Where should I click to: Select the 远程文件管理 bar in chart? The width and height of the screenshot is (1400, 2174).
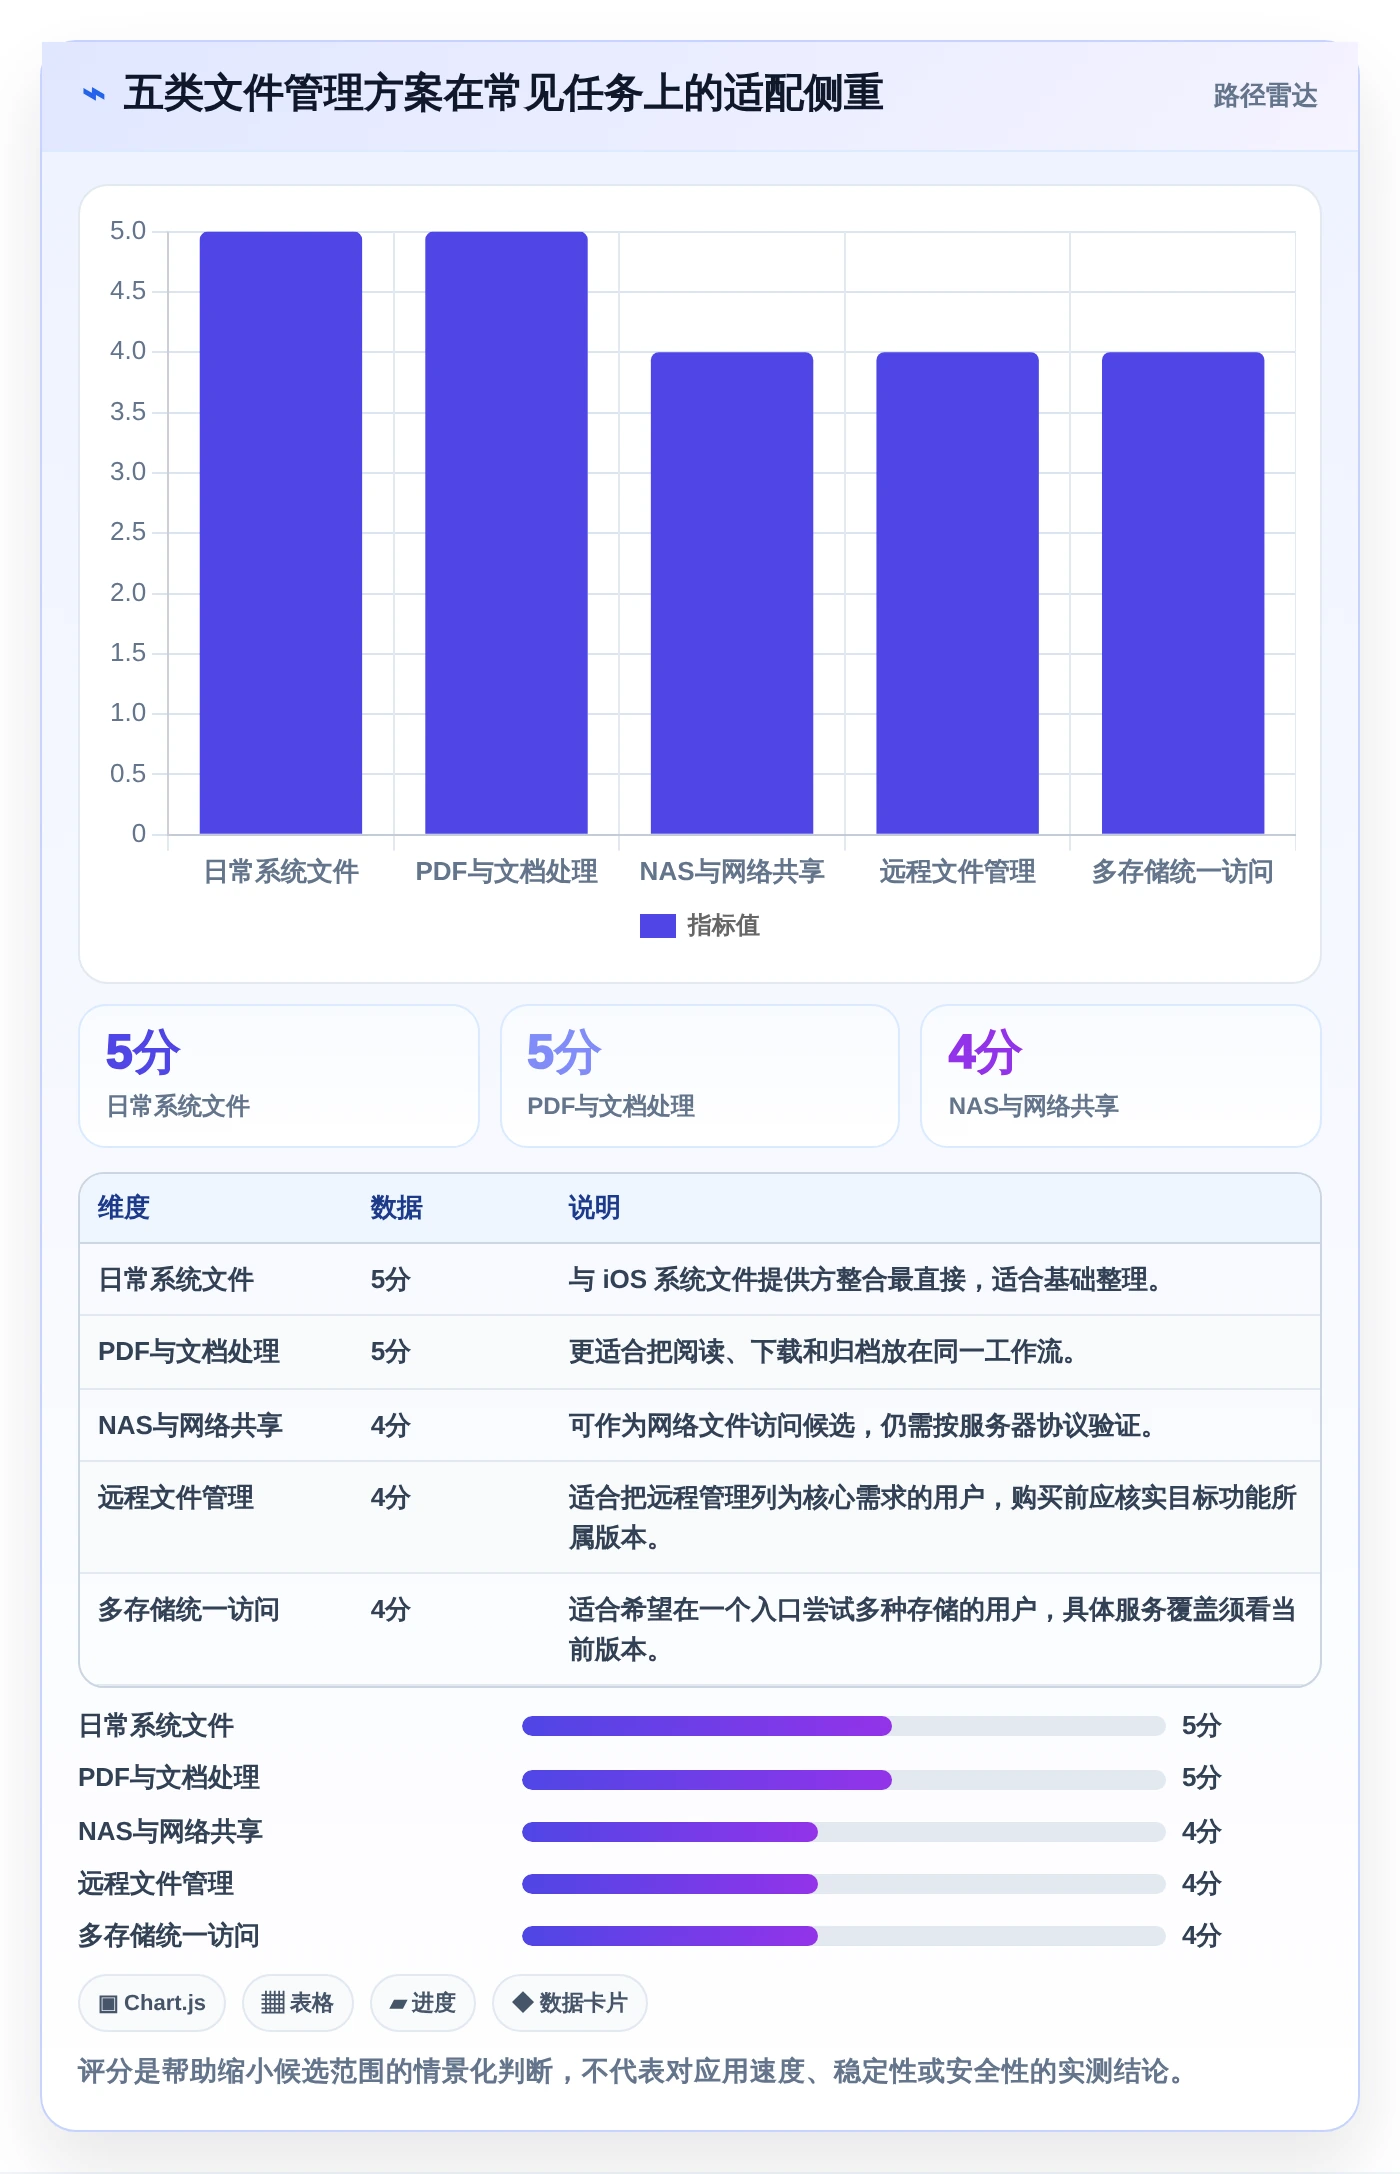(x=957, y=593)
